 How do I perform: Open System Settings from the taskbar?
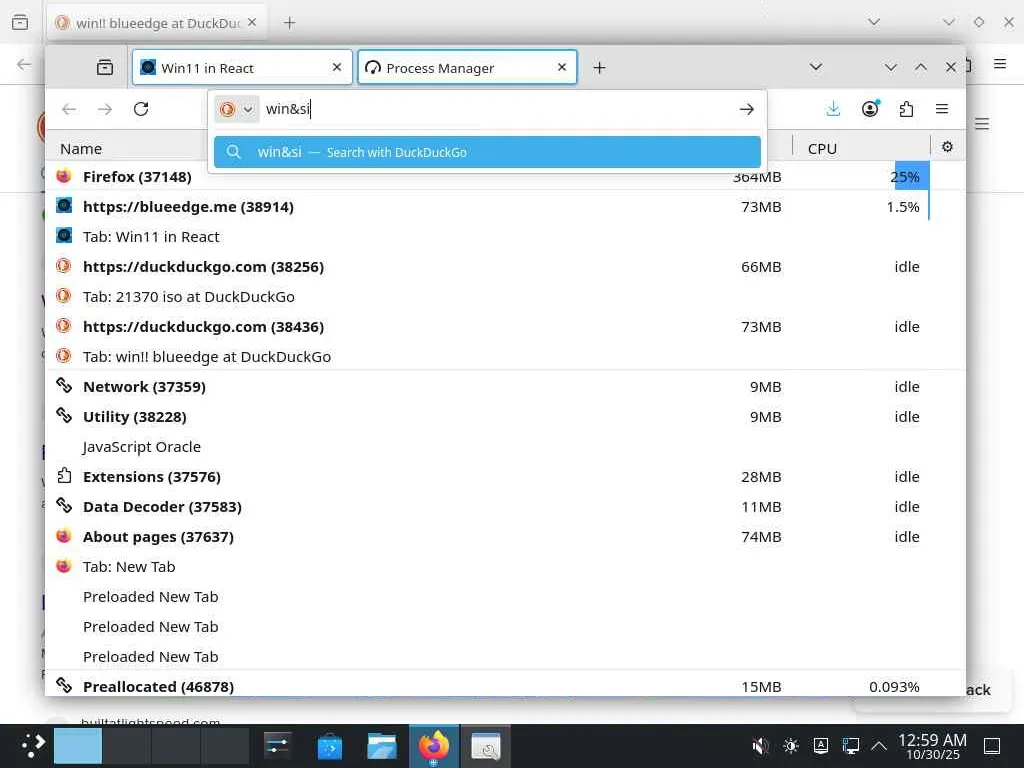[x=277, y=745]
